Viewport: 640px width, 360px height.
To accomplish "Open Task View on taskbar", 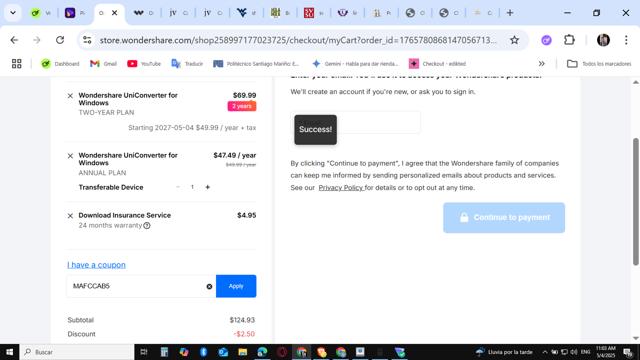I will [144, 352].
